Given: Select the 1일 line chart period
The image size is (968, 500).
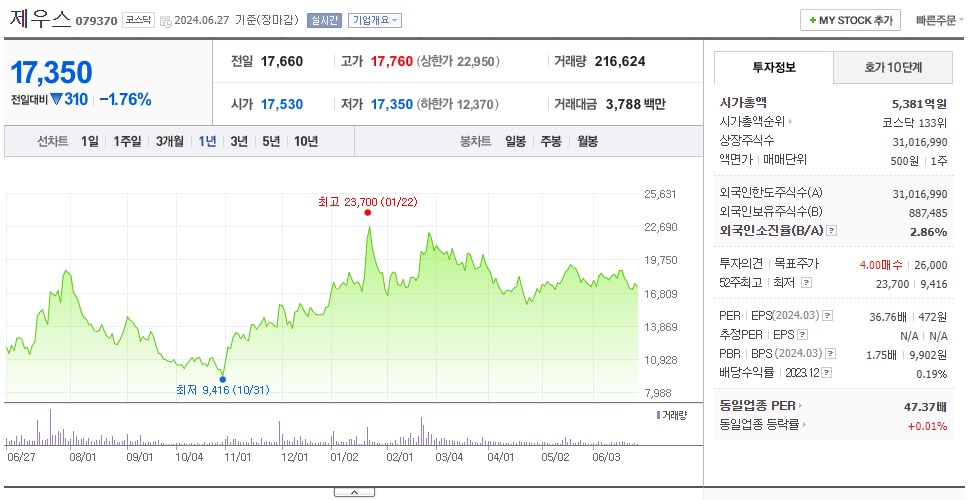Looking at the screenshot, I should coord(90,141).
